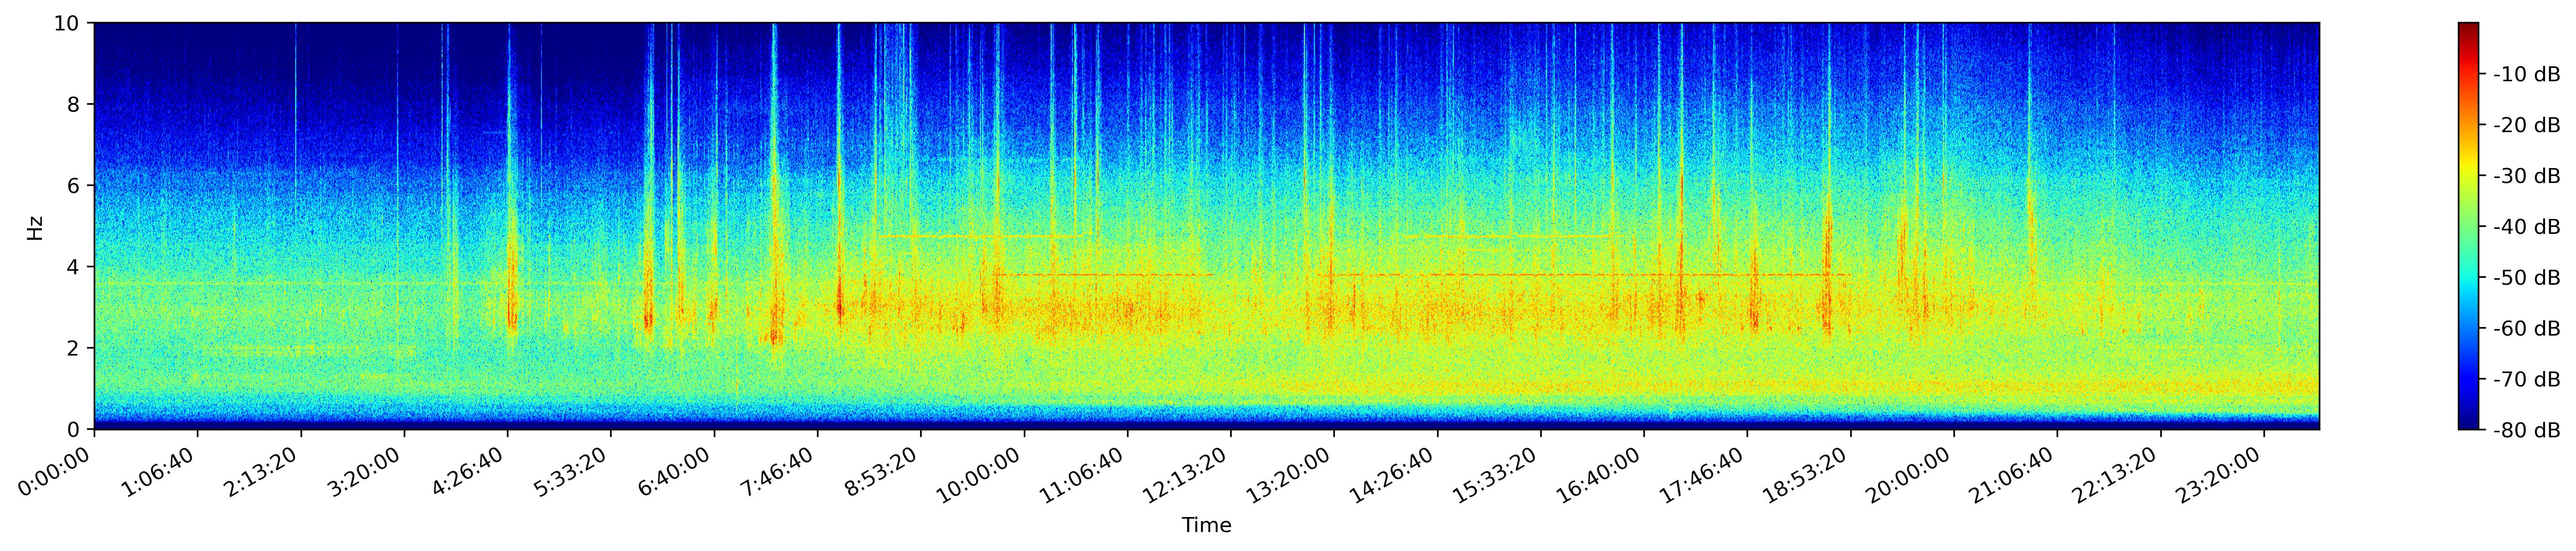
Task: Click the 7:46:40 time tick label
Action: click(780, 469)
